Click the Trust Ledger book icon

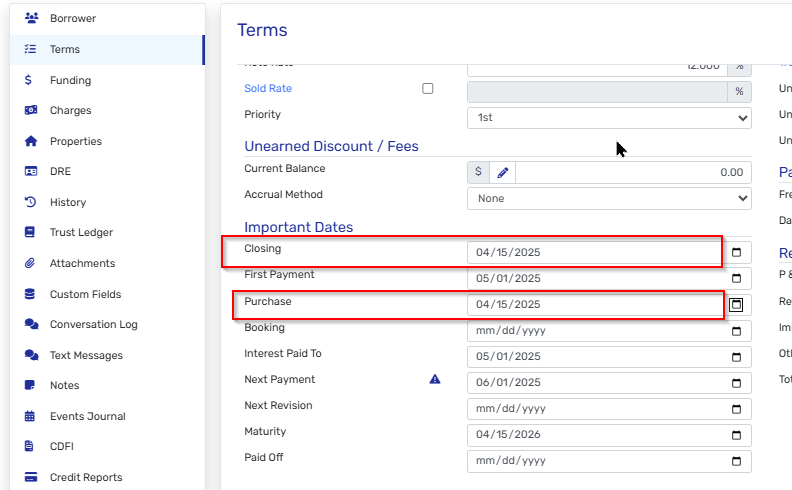point(31,233)
